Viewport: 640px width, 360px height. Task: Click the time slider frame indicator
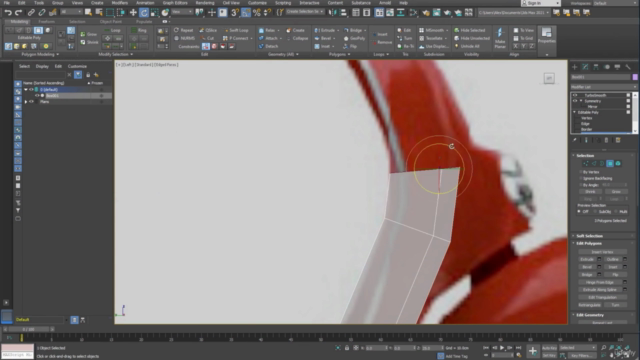pyautogui.click(x=29, y=329)
